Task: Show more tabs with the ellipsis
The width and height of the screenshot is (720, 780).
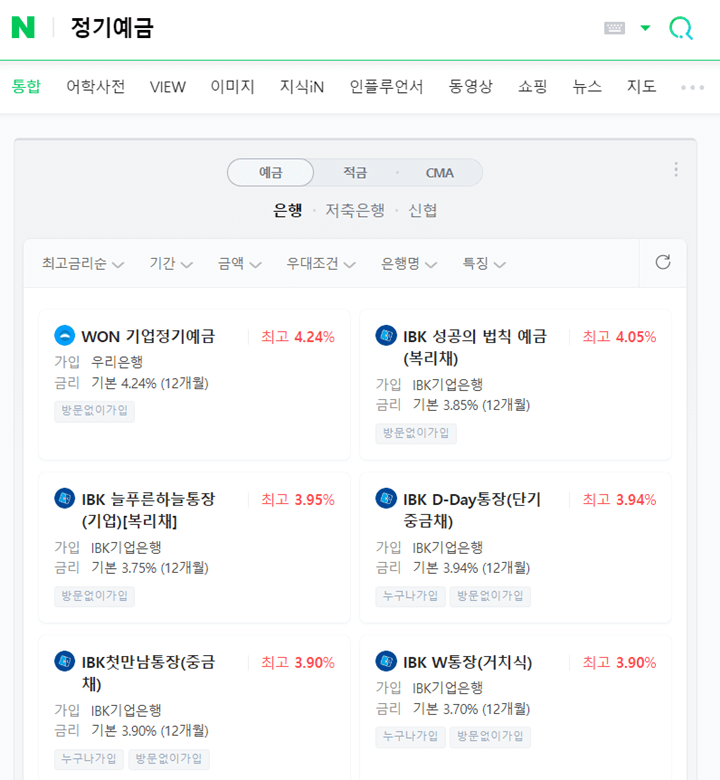Action: pos(692,88)
